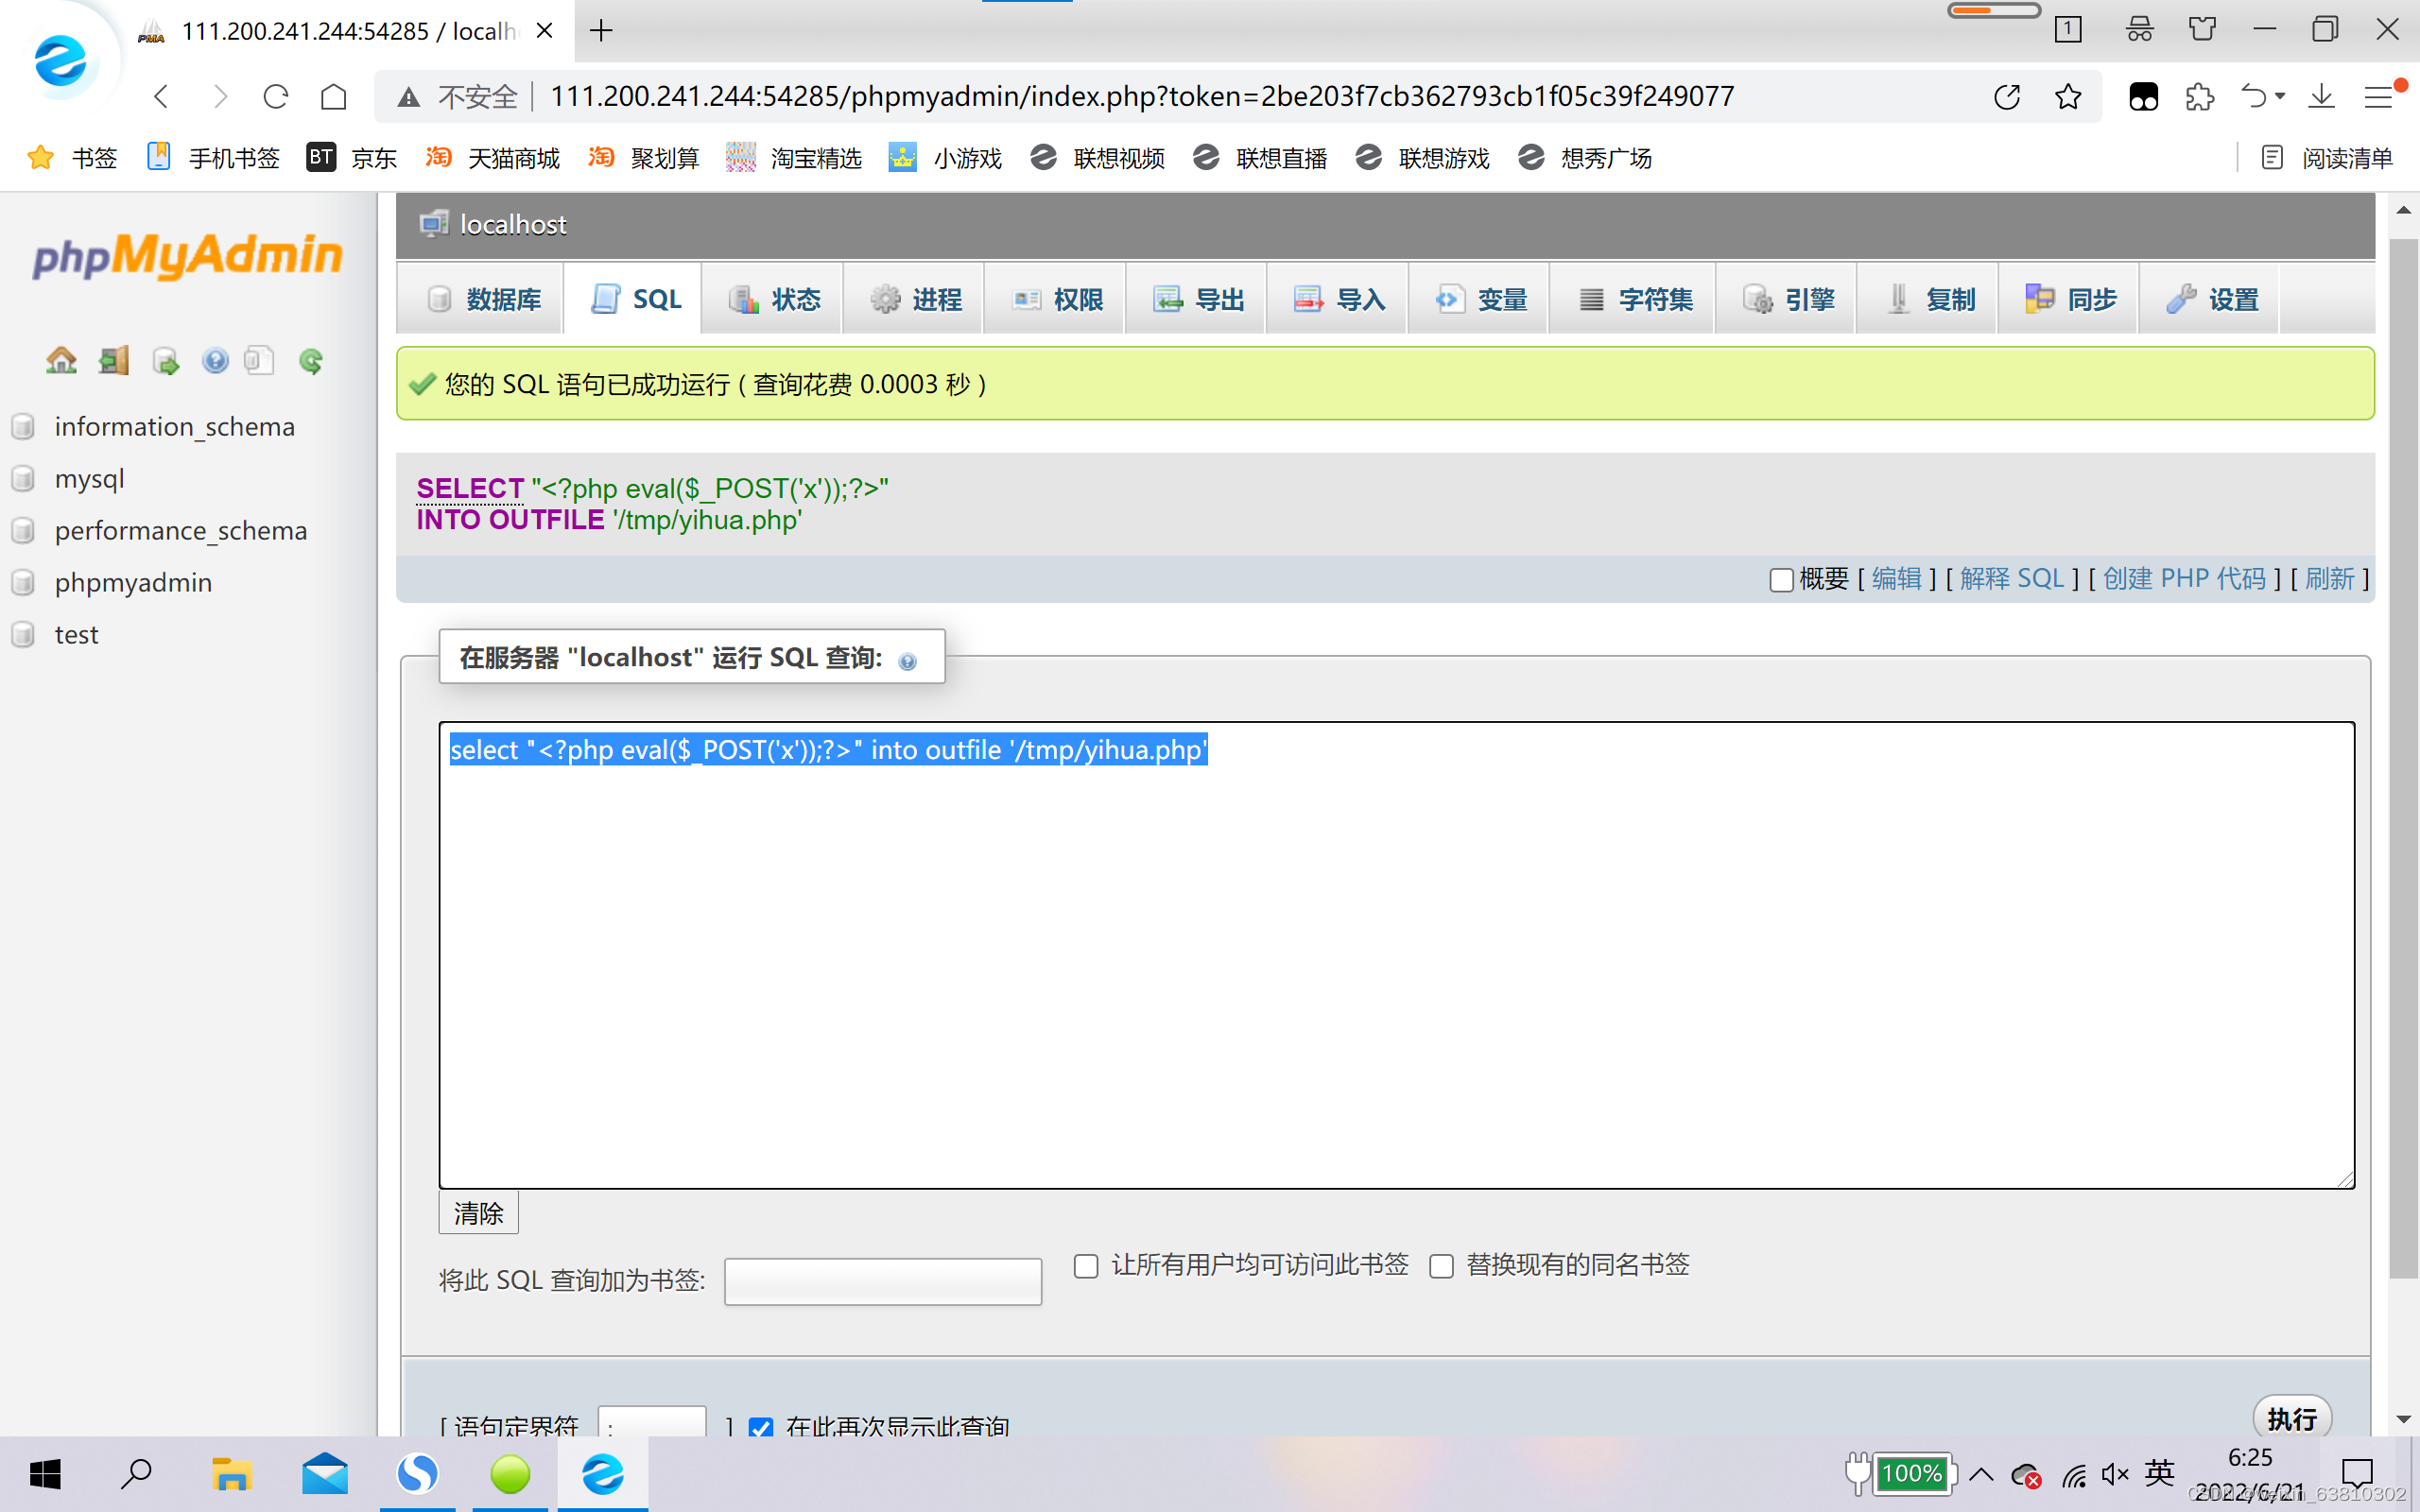Open the phpMyAdmin home icon

tap(61, 360)
